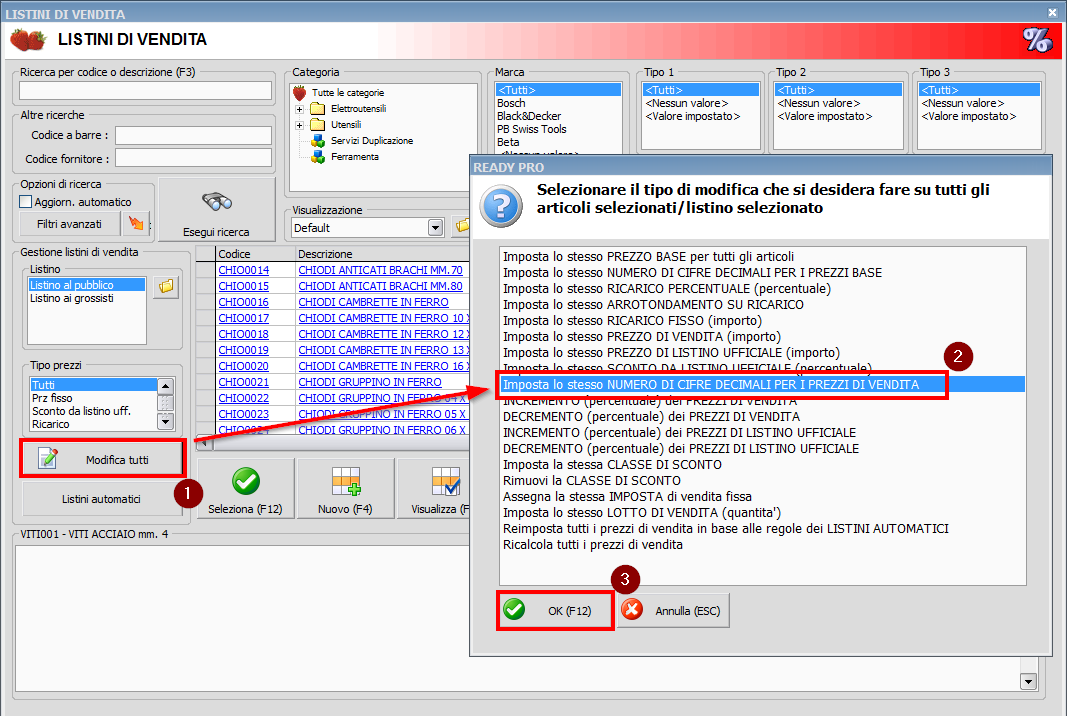Click bottom-right notes scroll down arrow

[x=1028, y=681]
